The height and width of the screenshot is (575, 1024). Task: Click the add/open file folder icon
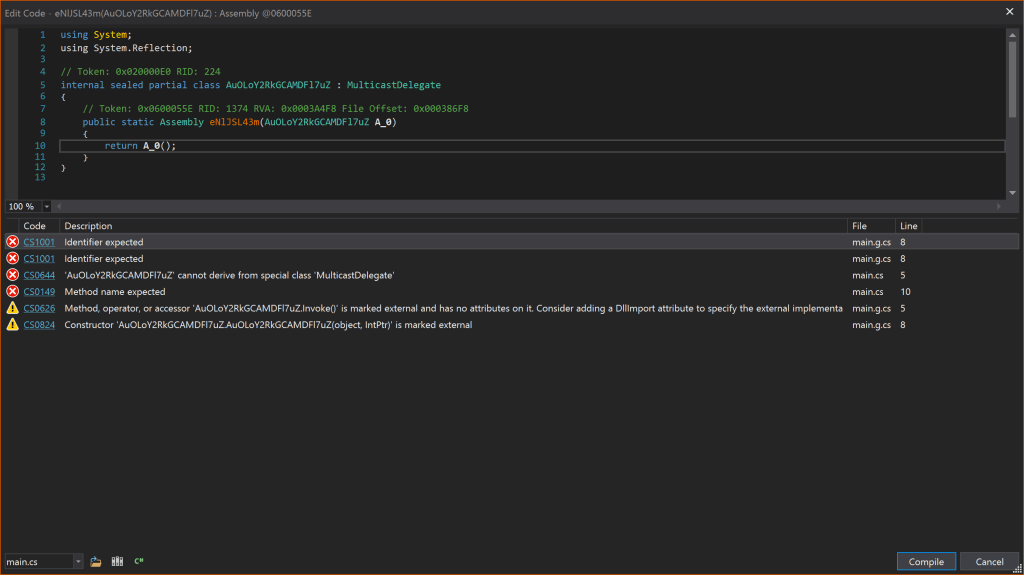pos(96,562)
